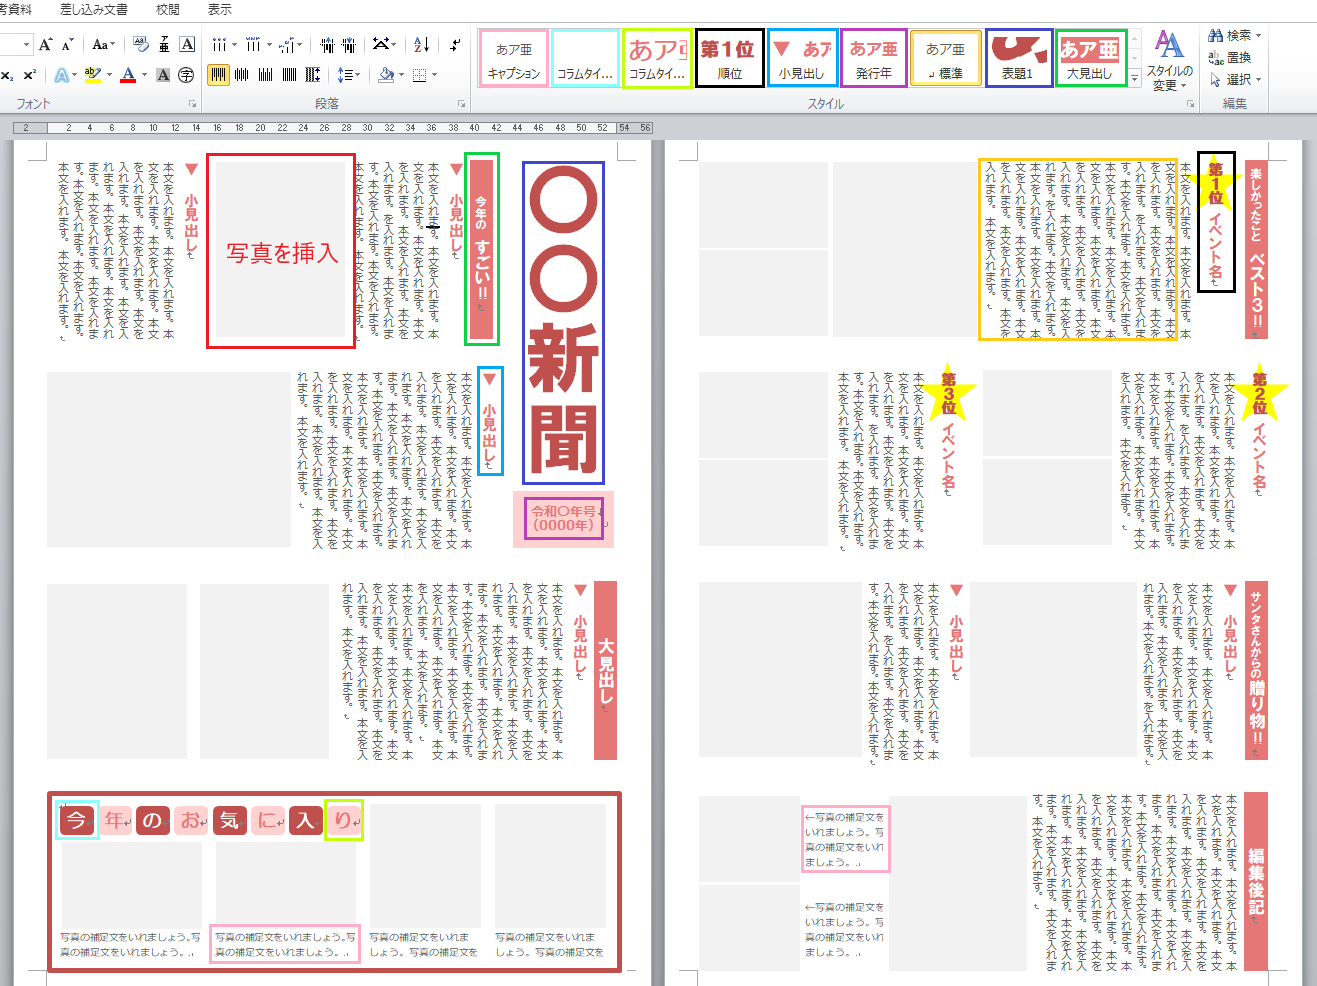Click the 大見出し heading in the document

pos(605,671)
